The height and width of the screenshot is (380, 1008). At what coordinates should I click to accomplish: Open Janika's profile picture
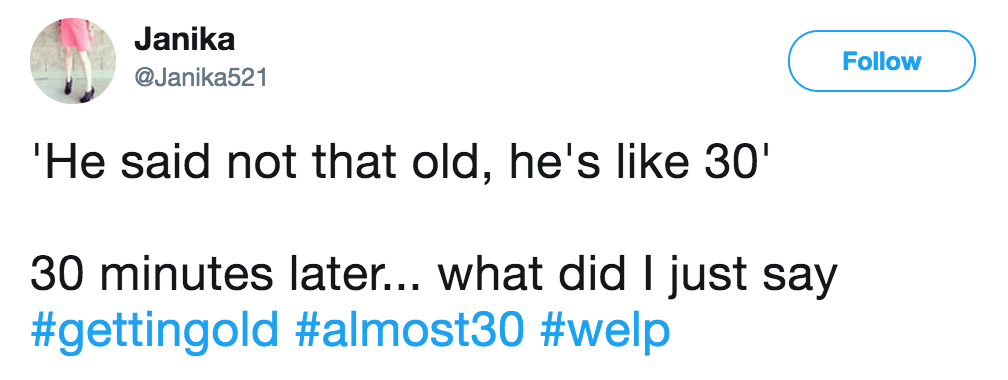click(x=73, y=61)
